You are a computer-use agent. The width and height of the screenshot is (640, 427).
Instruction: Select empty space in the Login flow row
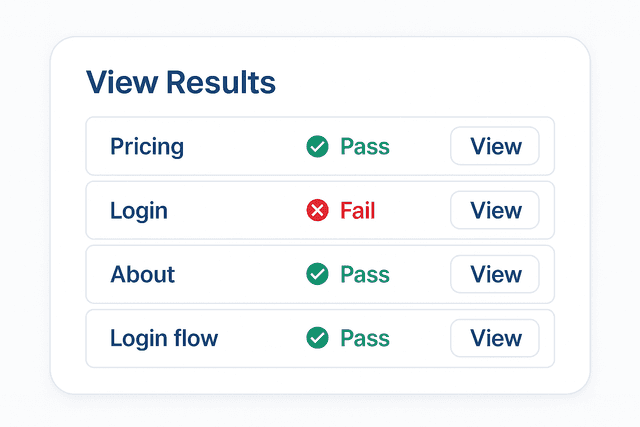262,338
